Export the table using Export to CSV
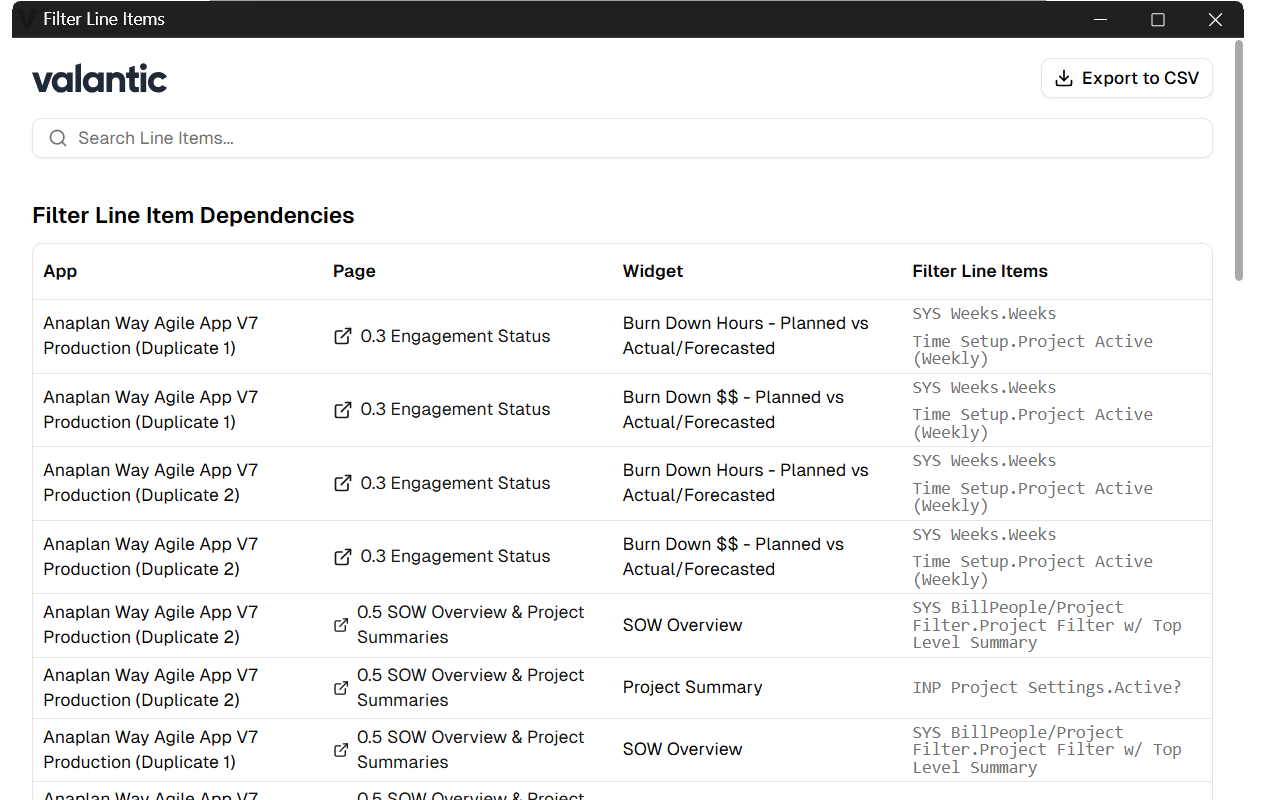1280x800 pixels. (1127, 78)
